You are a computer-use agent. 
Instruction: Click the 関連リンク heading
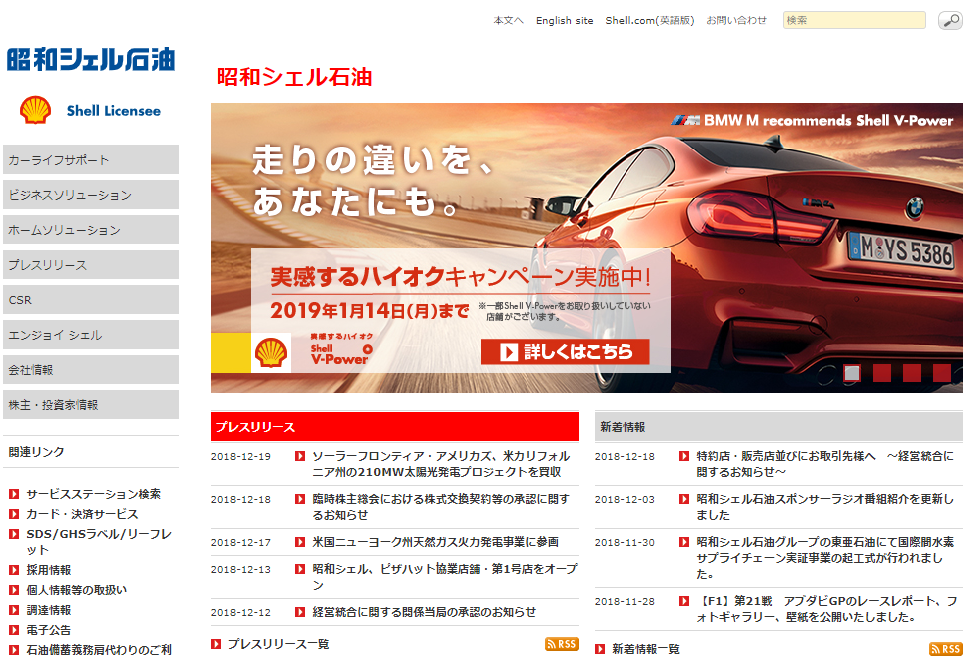coord(36,452)
